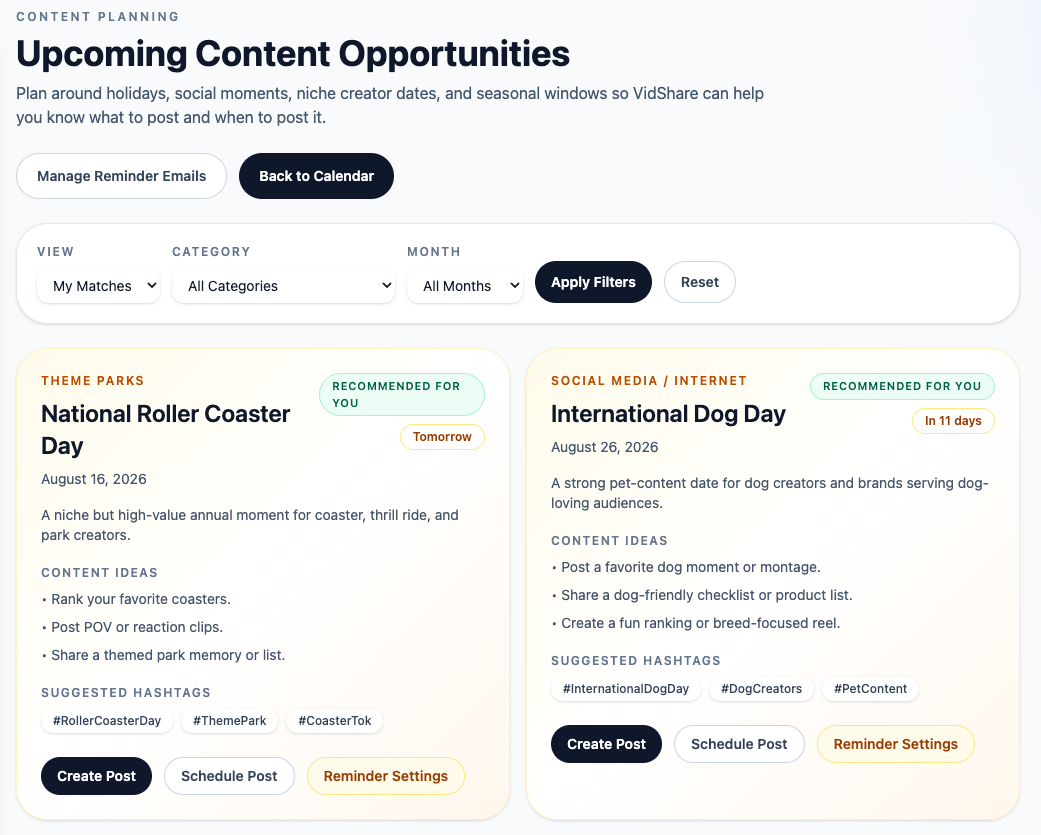
Task: Reset the filters
Action: [700, 282]
